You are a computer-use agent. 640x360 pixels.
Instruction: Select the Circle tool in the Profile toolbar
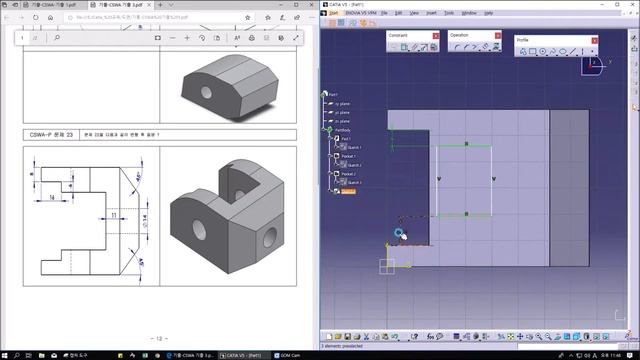pos(542,51)
